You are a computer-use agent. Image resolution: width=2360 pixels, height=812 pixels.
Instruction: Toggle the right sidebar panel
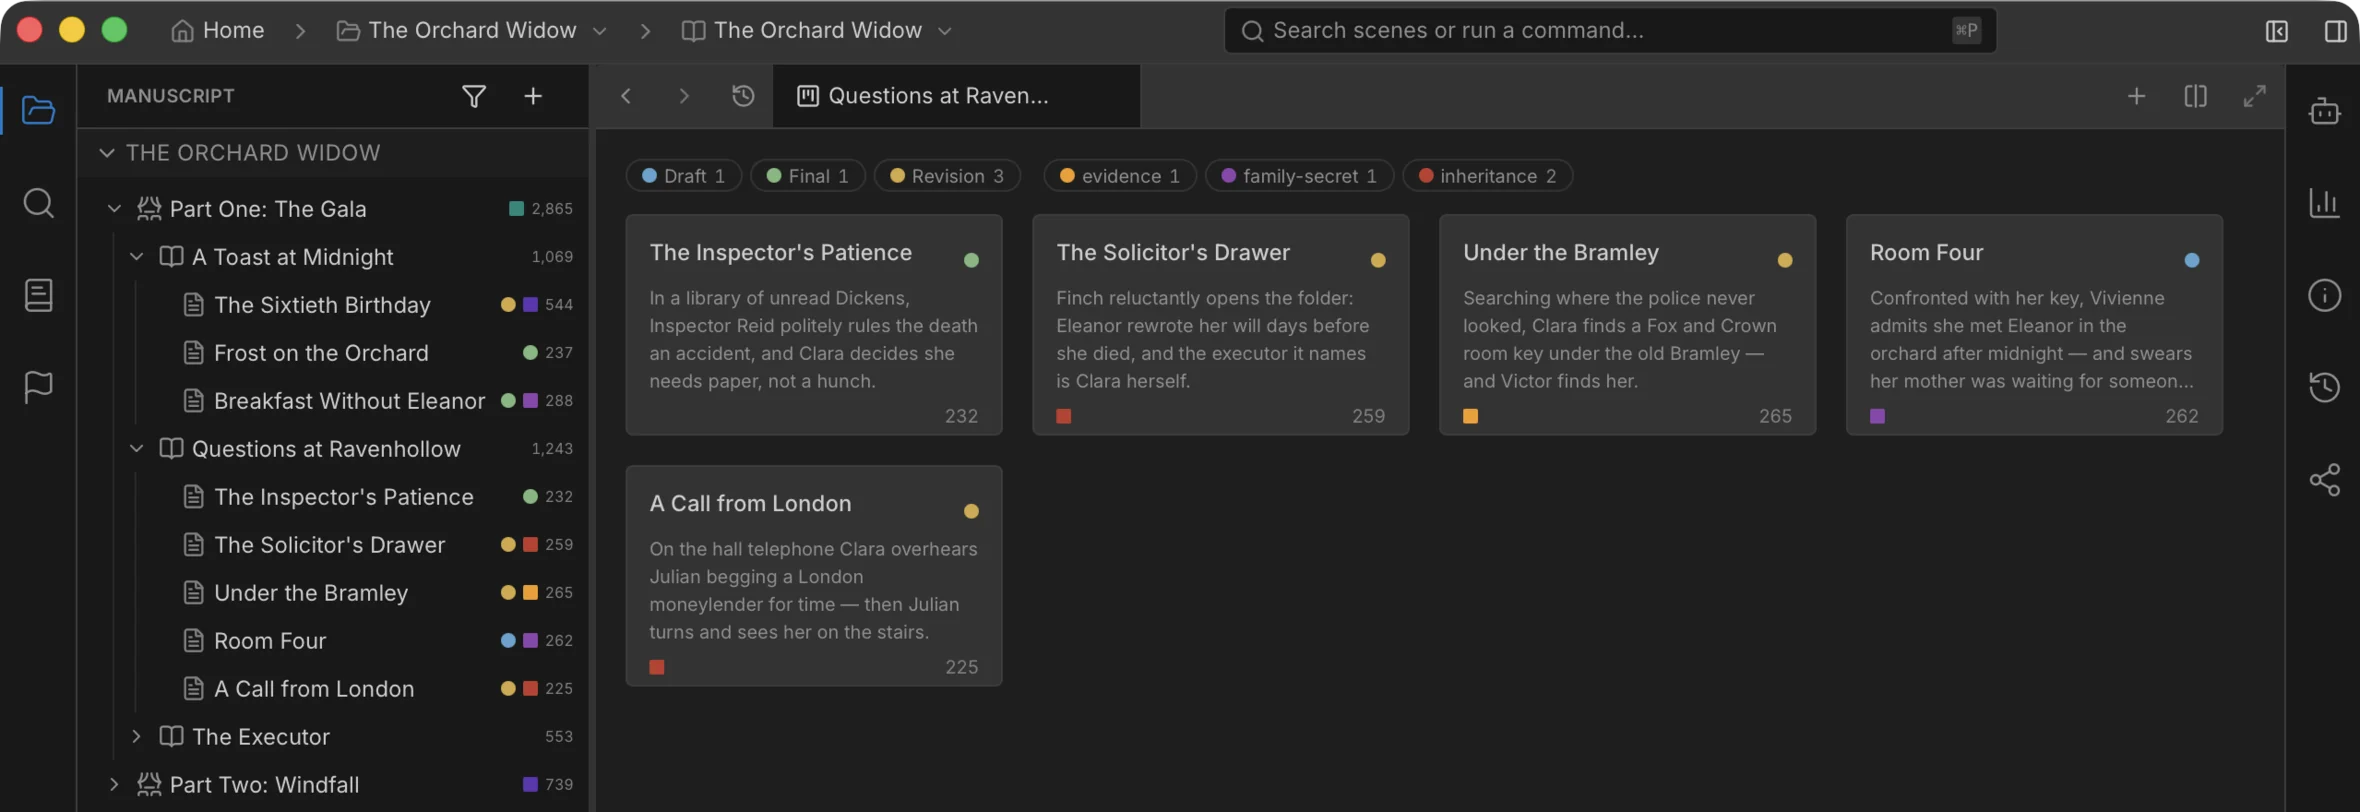[2335, 31]
